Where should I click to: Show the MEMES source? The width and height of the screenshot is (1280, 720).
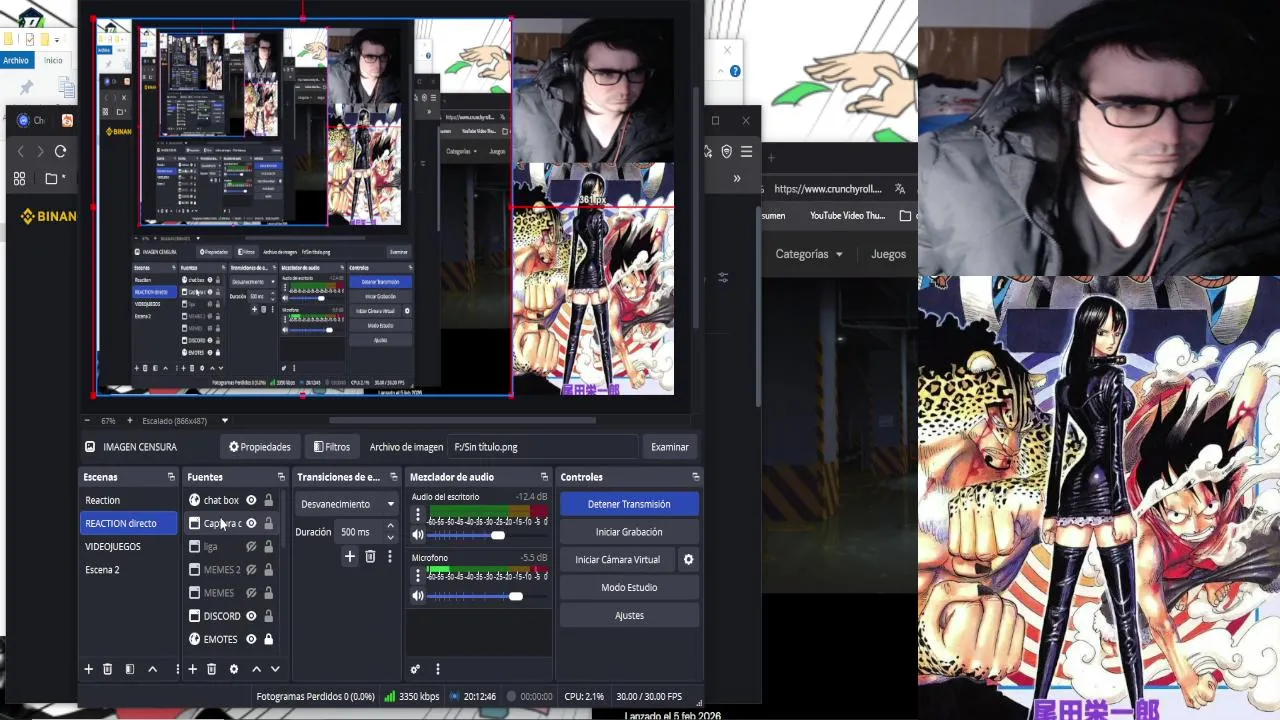(251, 593)
